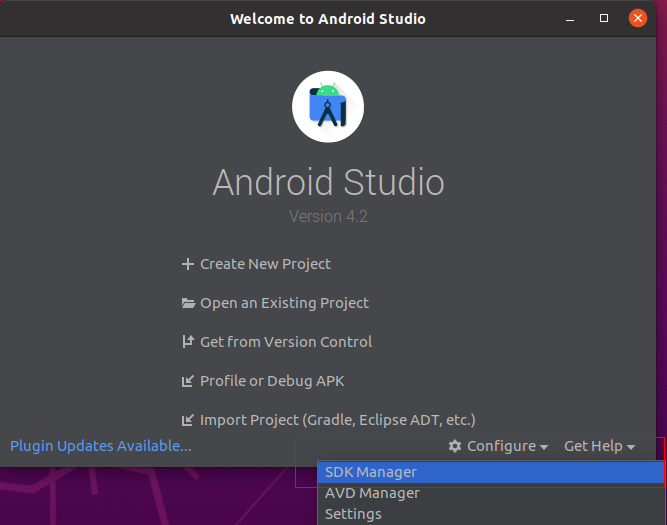Open AVD Manager from the Configure menu
This screenshot has width=667, height=525.
coord(491,493)
